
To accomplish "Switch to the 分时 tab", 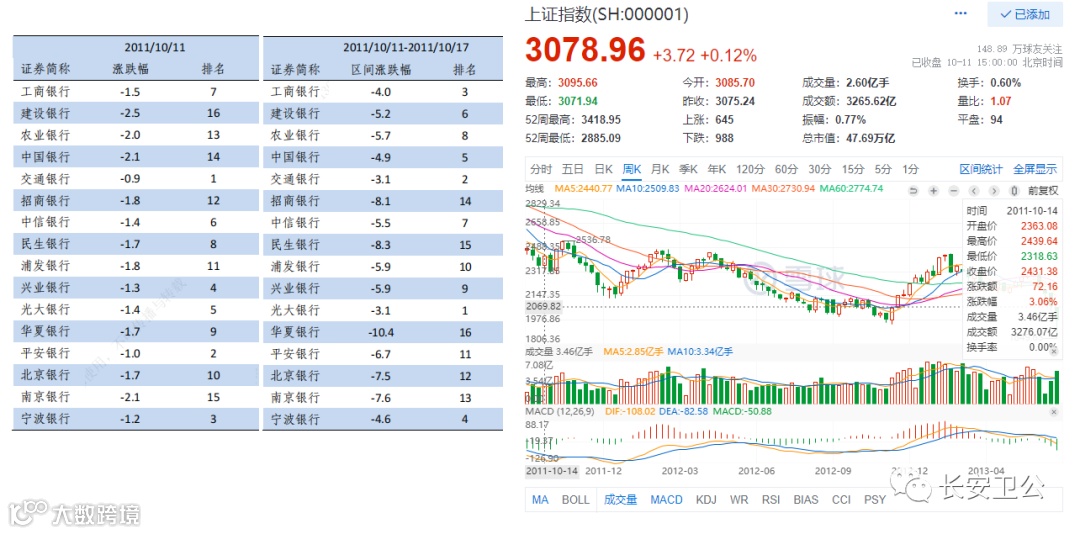I will click(541, 169).
